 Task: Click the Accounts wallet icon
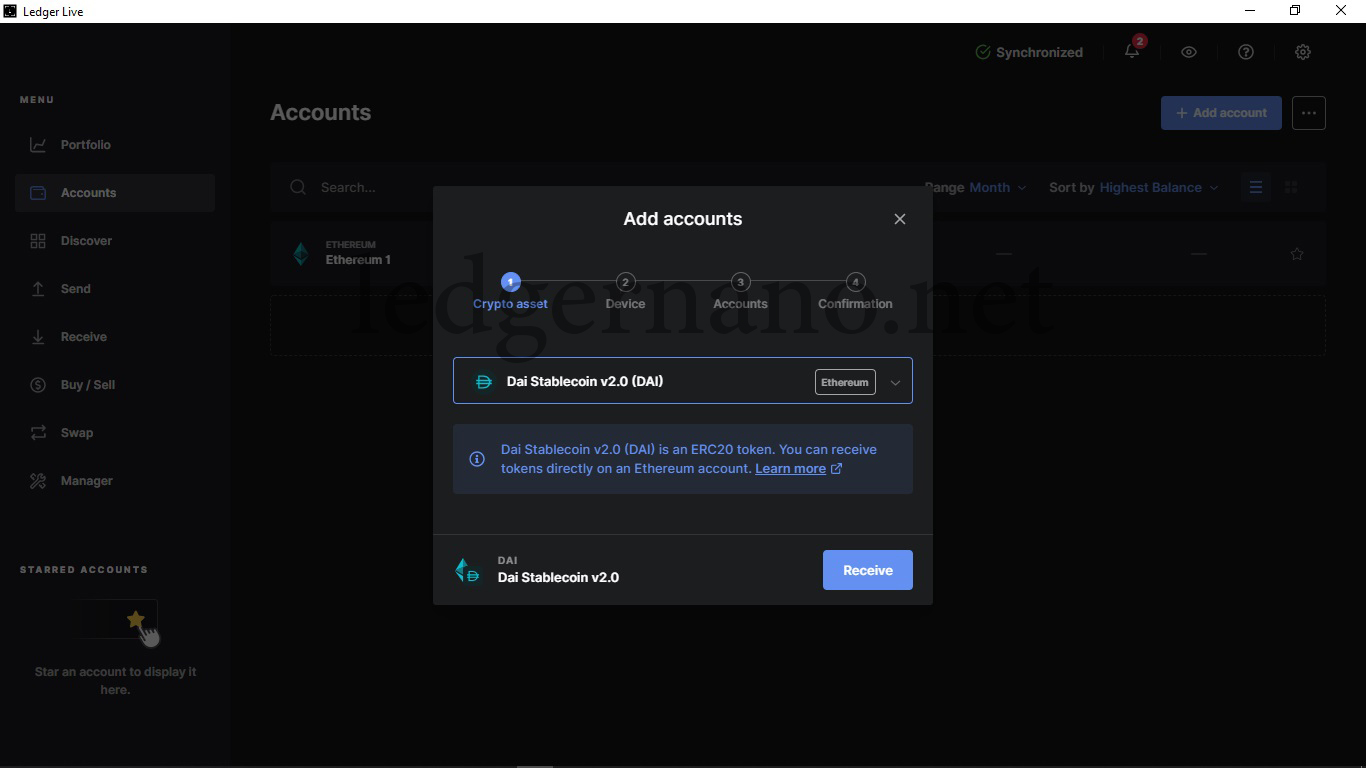pyautogui.click(x=38, y=193)
